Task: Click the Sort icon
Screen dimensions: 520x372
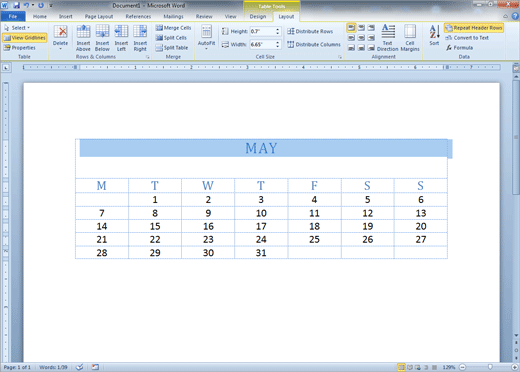Action: click(434, 35)
